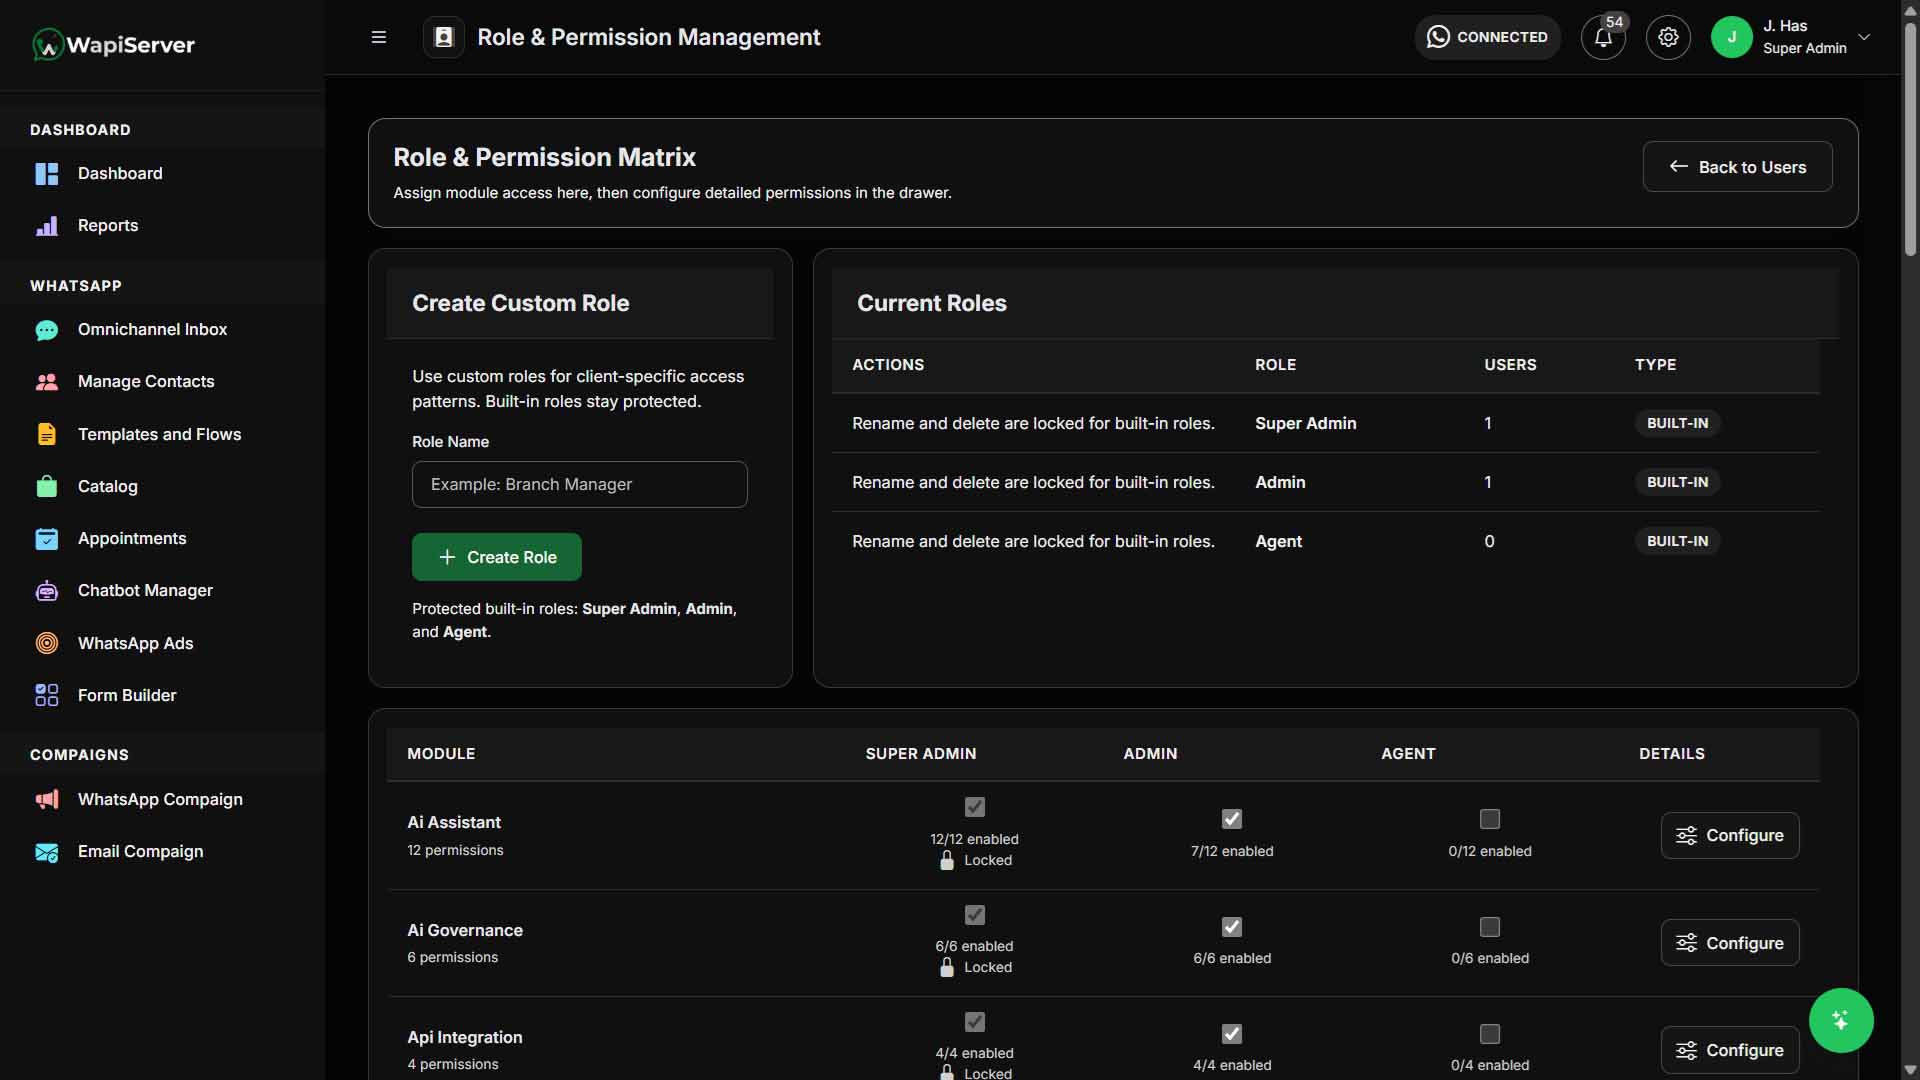Click the Email Compaign envelope icon
The image size is (1920, 1080).
point(47,852)
